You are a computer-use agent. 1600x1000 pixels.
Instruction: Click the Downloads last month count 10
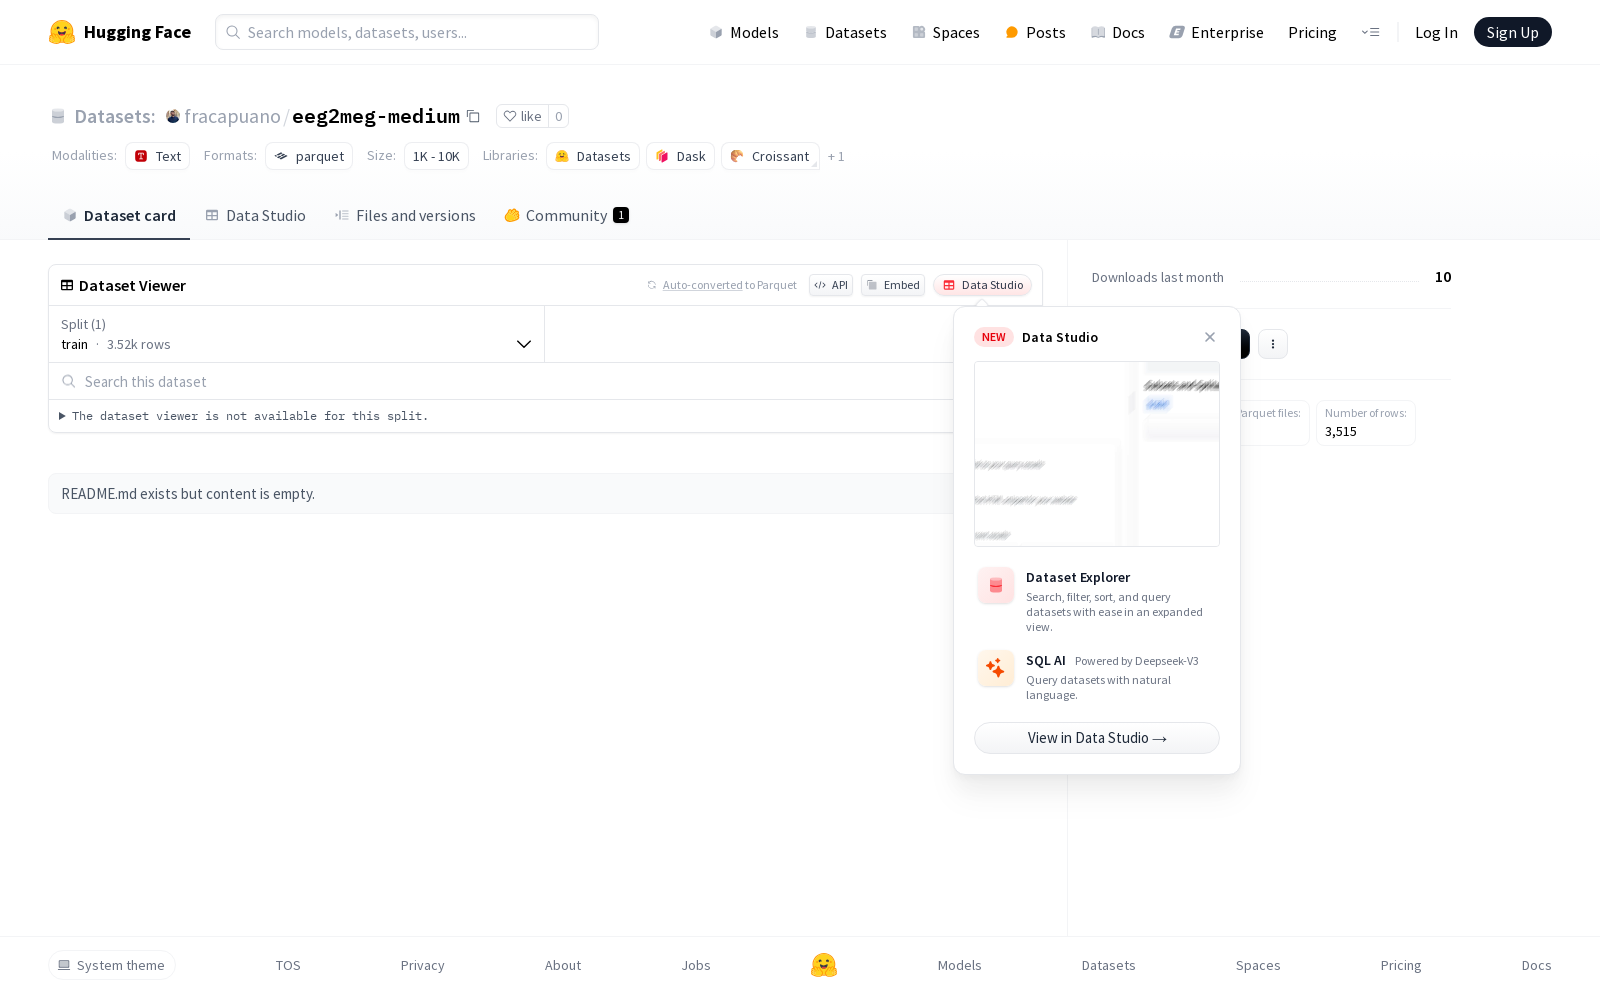[1443, 277]
